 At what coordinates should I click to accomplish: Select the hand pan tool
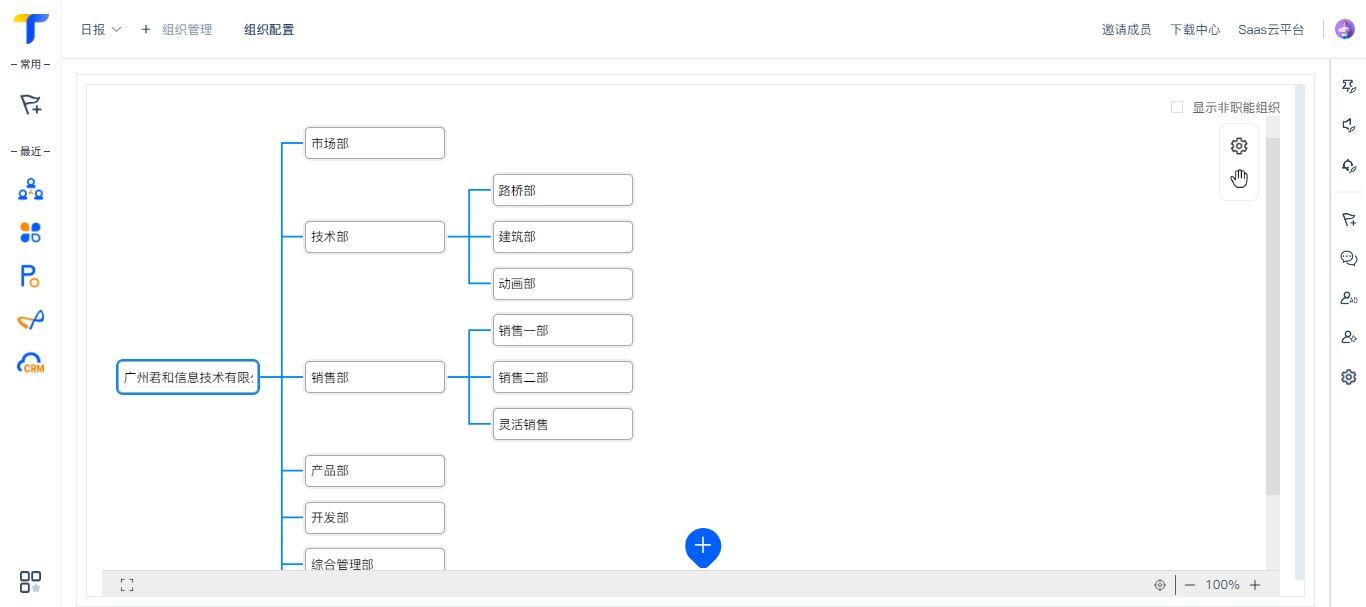[1239, 179]
